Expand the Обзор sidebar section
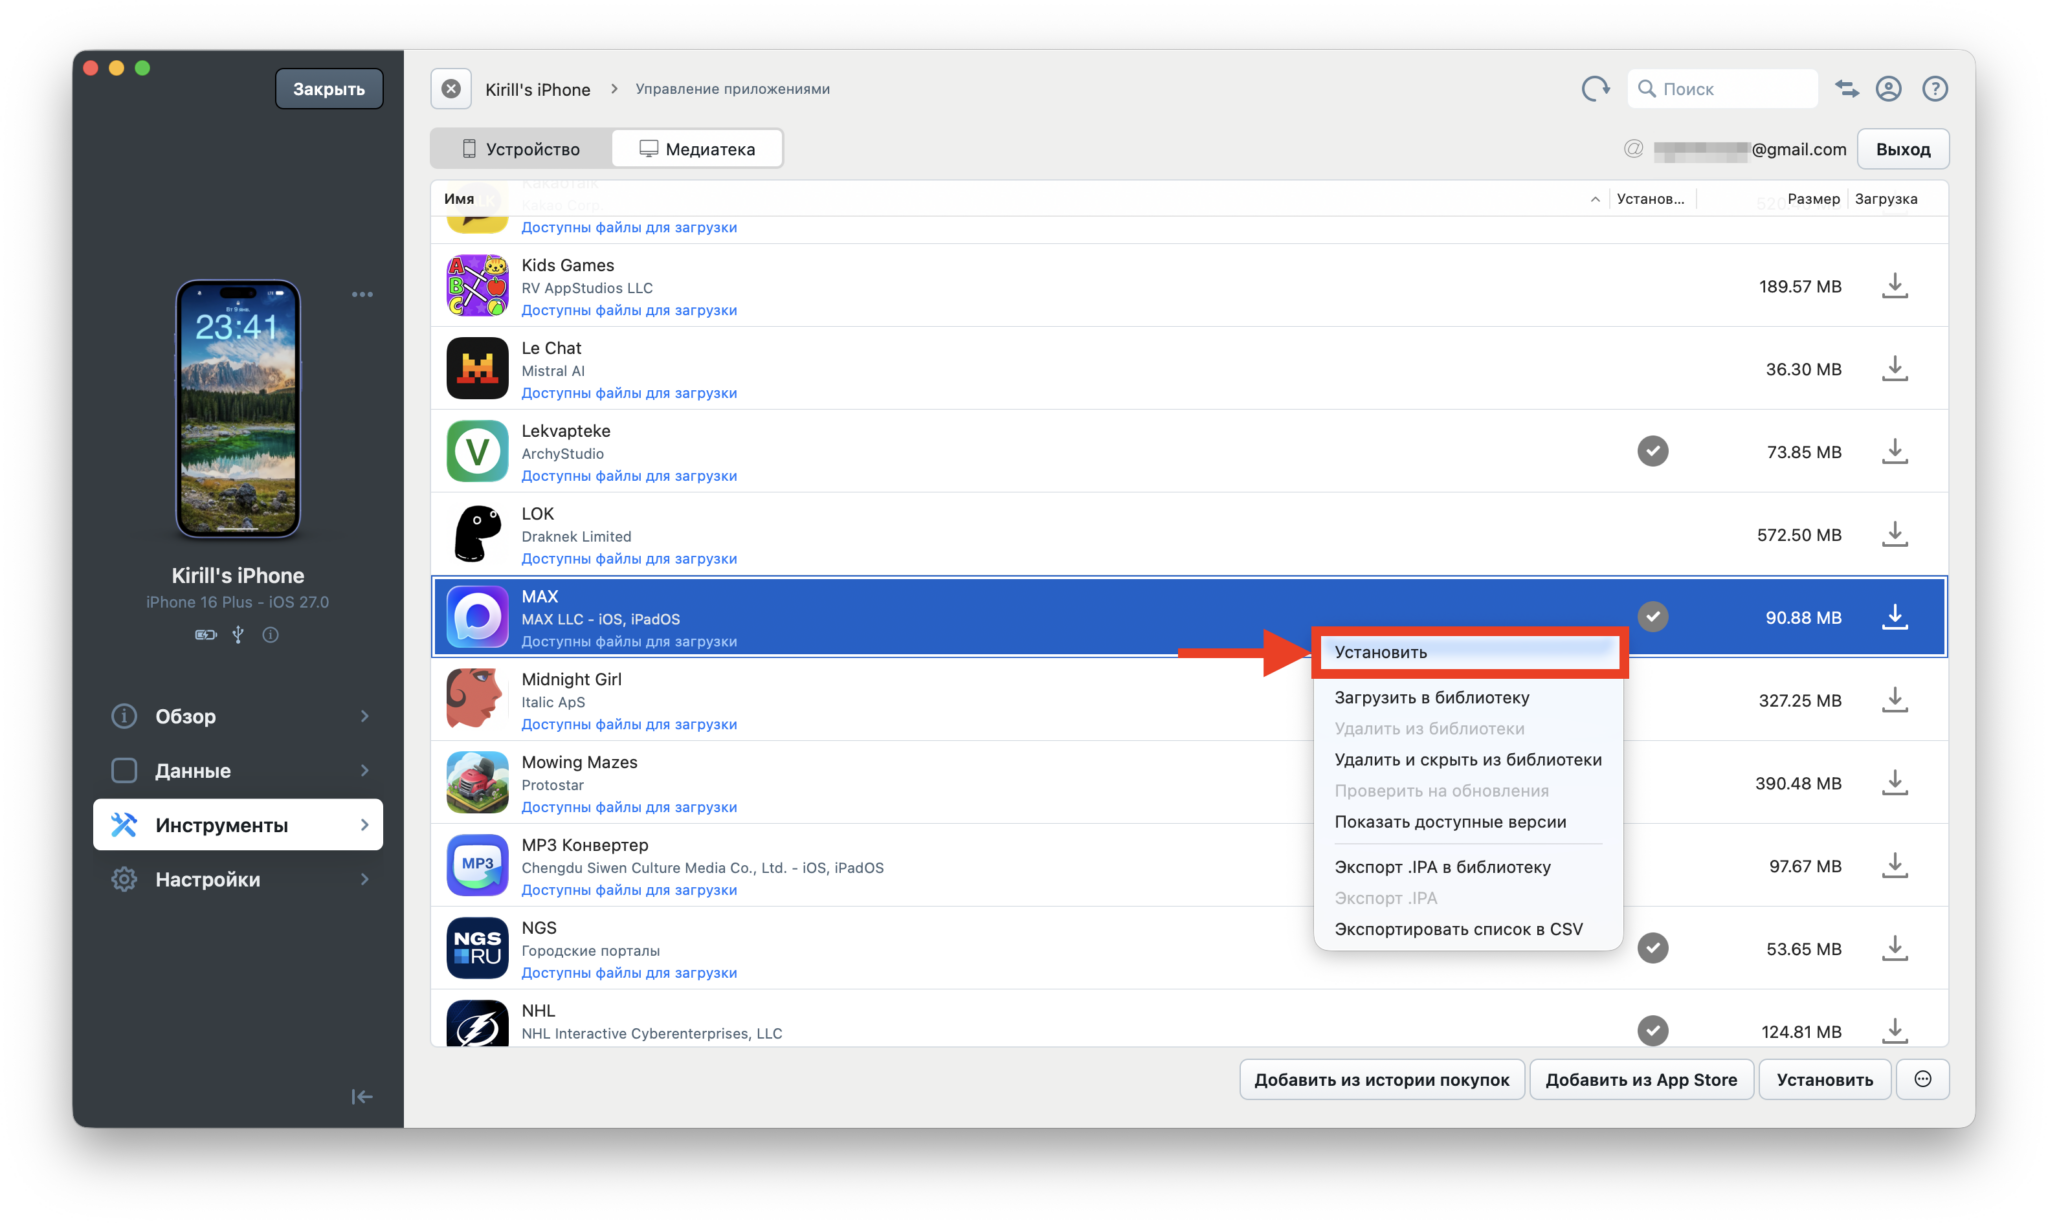This screenshot has height=1223, width=2048. (x=238, y=716)
